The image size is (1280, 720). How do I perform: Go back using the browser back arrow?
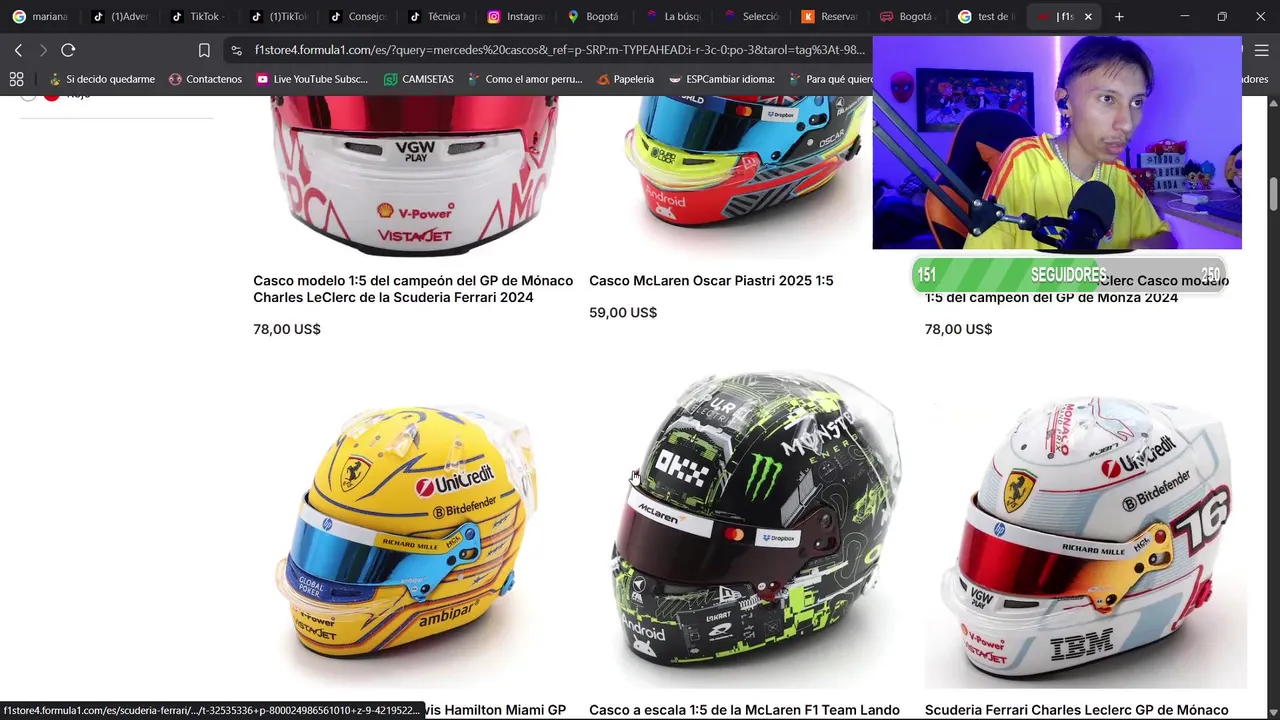coord(18,50)
